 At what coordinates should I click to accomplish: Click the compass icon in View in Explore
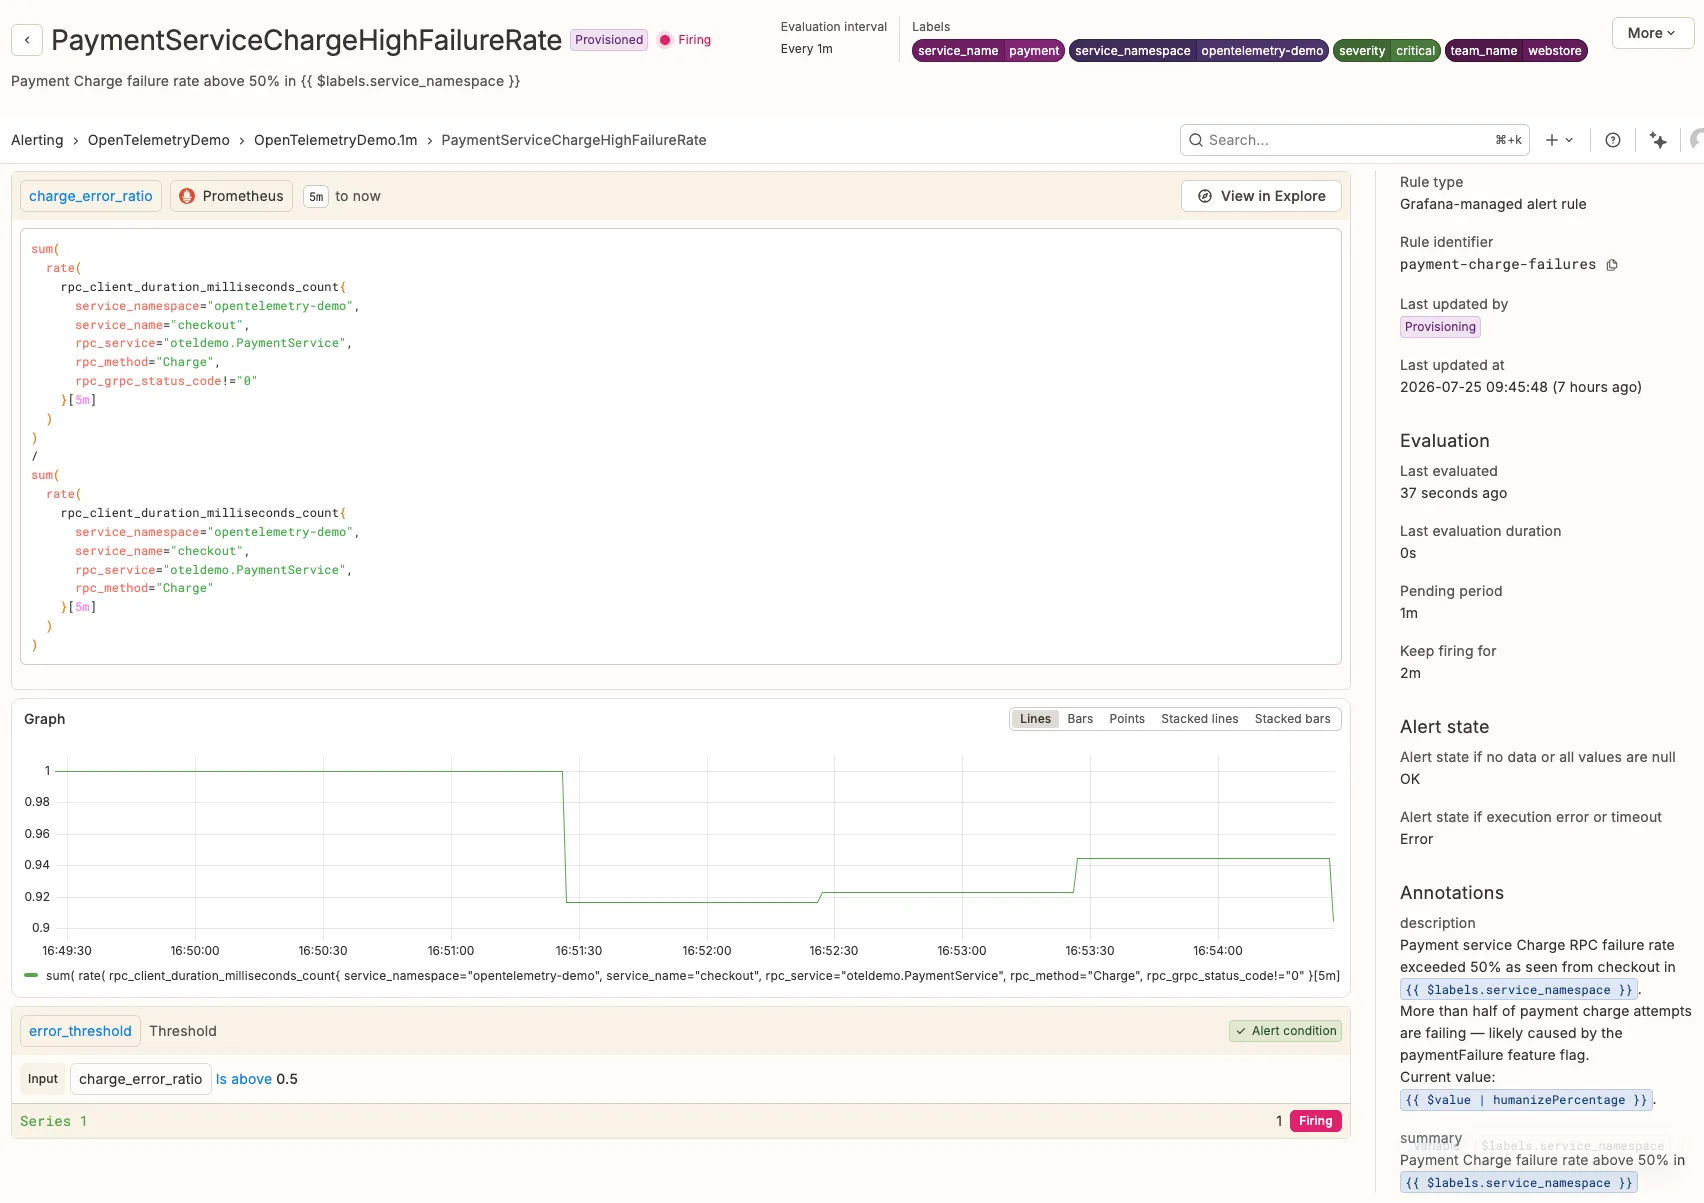pyautogui.click(x=1205, y=196)
